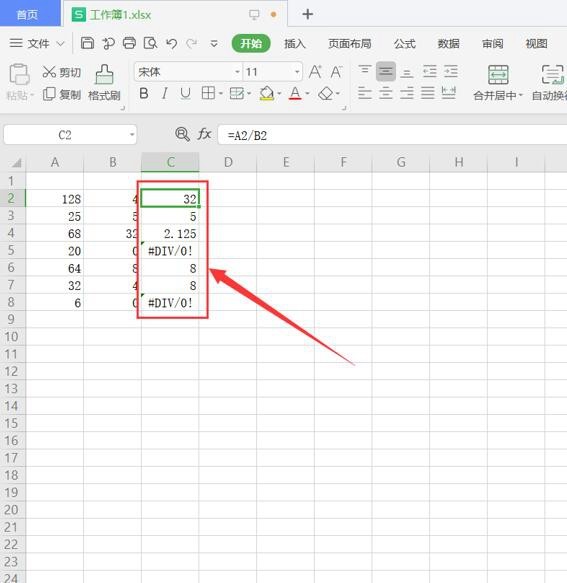Switch to the 插入 ribbon tab
Image resolution: width=567 pixels, height=583 pixels.
pyautogui.click(x=295, y=44)
